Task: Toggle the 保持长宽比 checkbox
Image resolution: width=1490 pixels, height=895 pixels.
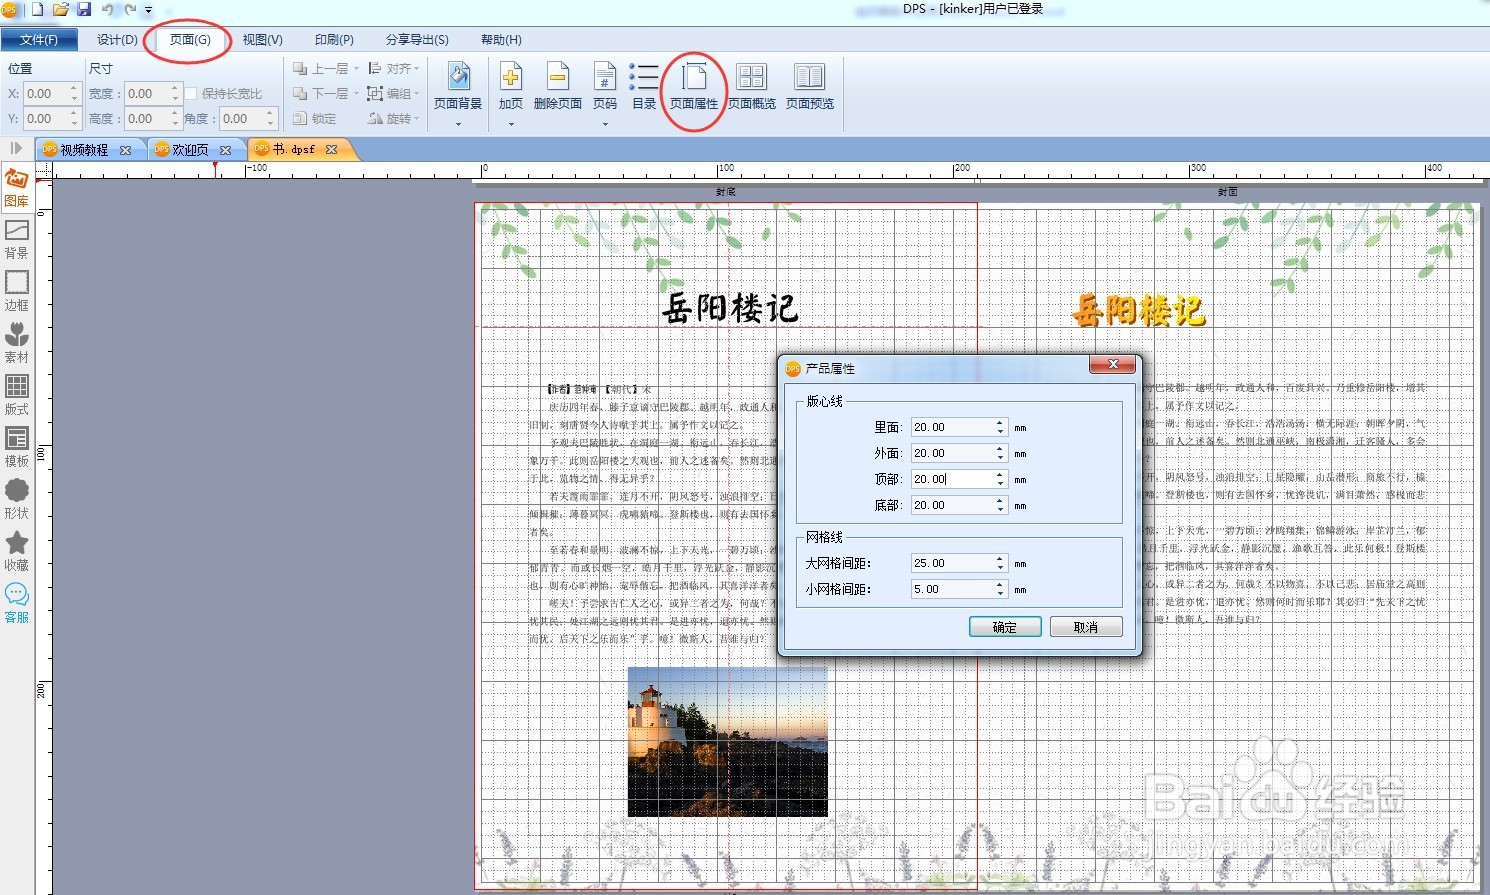Action: [192, 94]
